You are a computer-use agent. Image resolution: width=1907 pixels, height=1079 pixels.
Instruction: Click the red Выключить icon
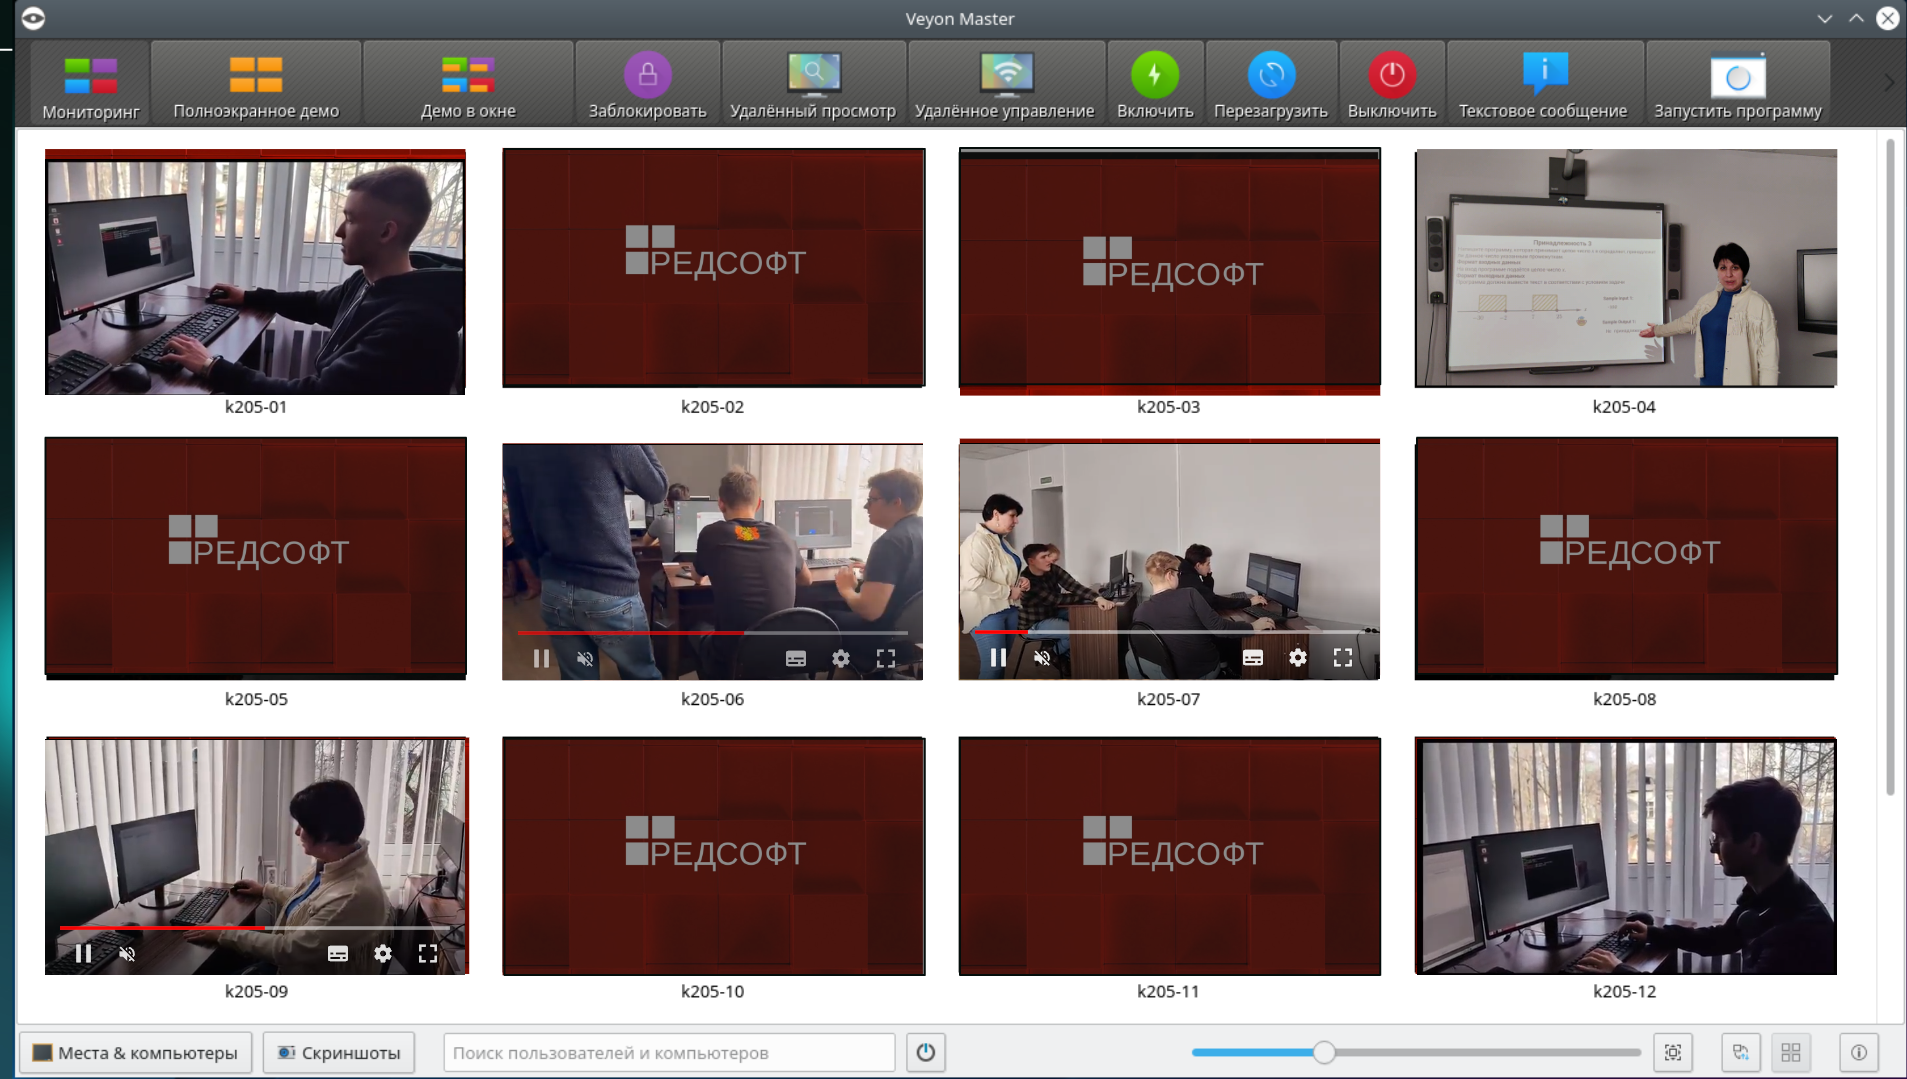pos(1392,74)
